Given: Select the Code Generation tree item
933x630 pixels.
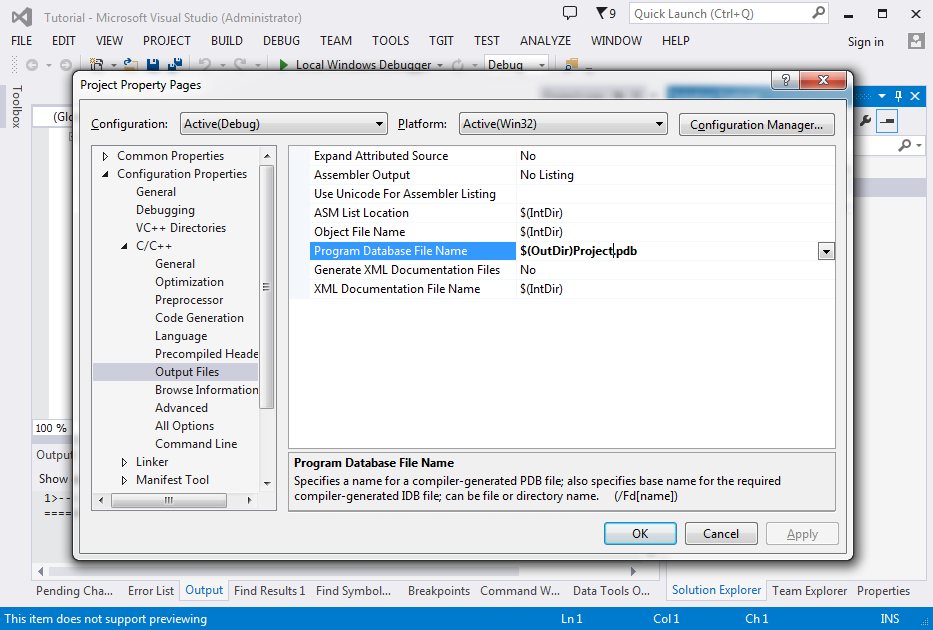Looking at the screenshot, I should coord(199,318).
